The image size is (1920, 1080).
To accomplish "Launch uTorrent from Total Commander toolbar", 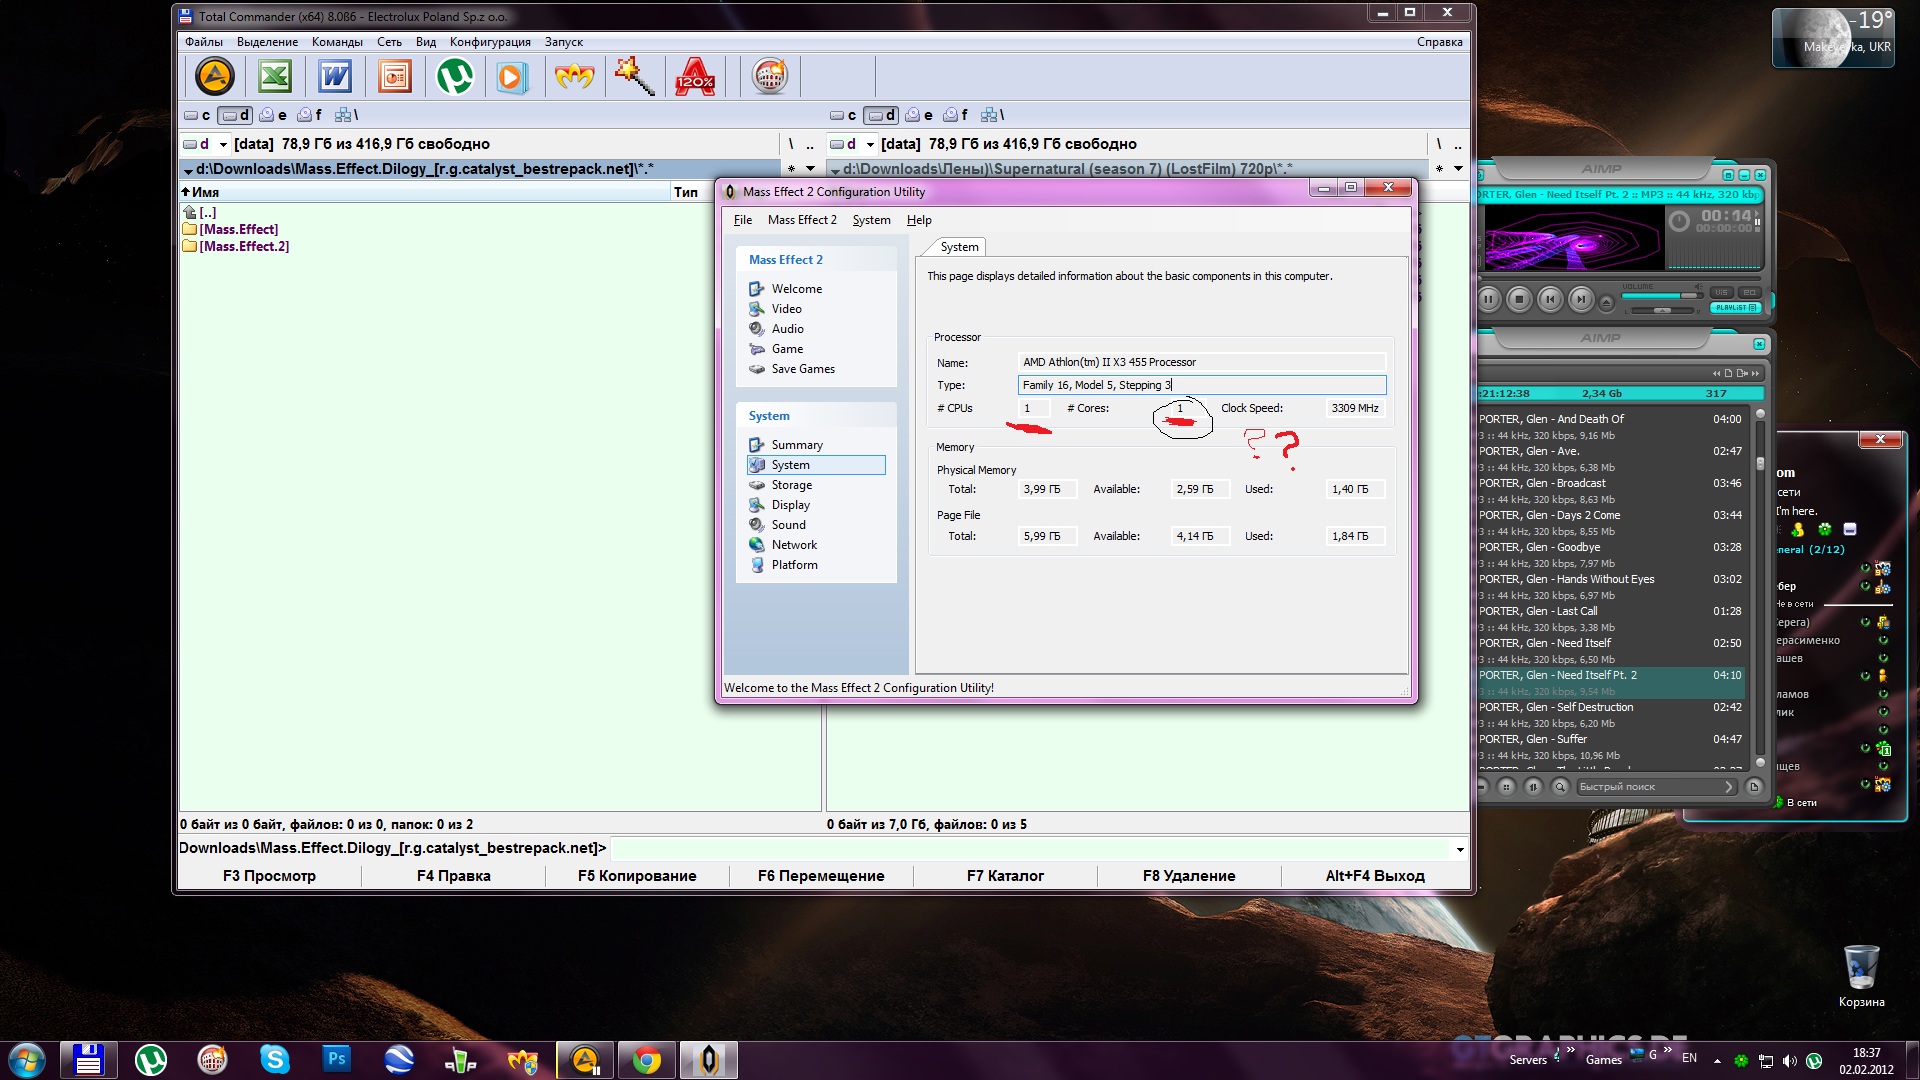I will tap(455, 76).
